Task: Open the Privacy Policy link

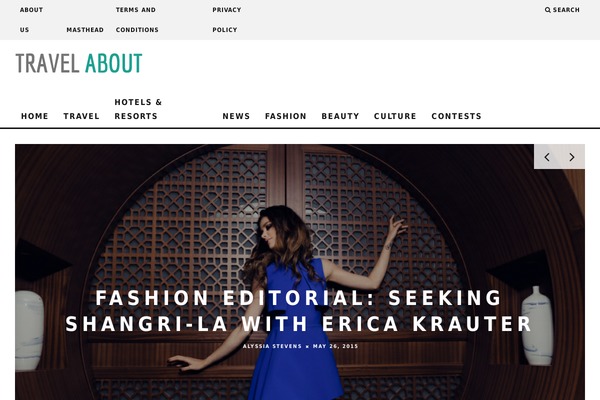Action: tap(227, 20)
